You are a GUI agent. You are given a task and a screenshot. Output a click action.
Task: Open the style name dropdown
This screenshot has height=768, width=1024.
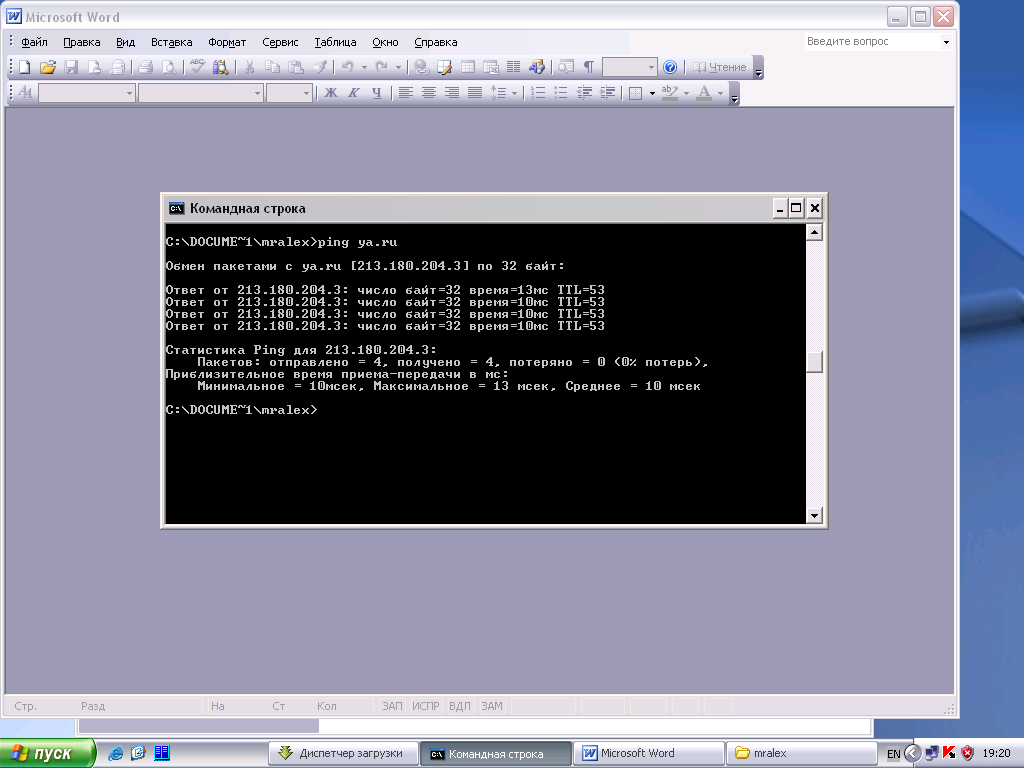click(129, 93)
